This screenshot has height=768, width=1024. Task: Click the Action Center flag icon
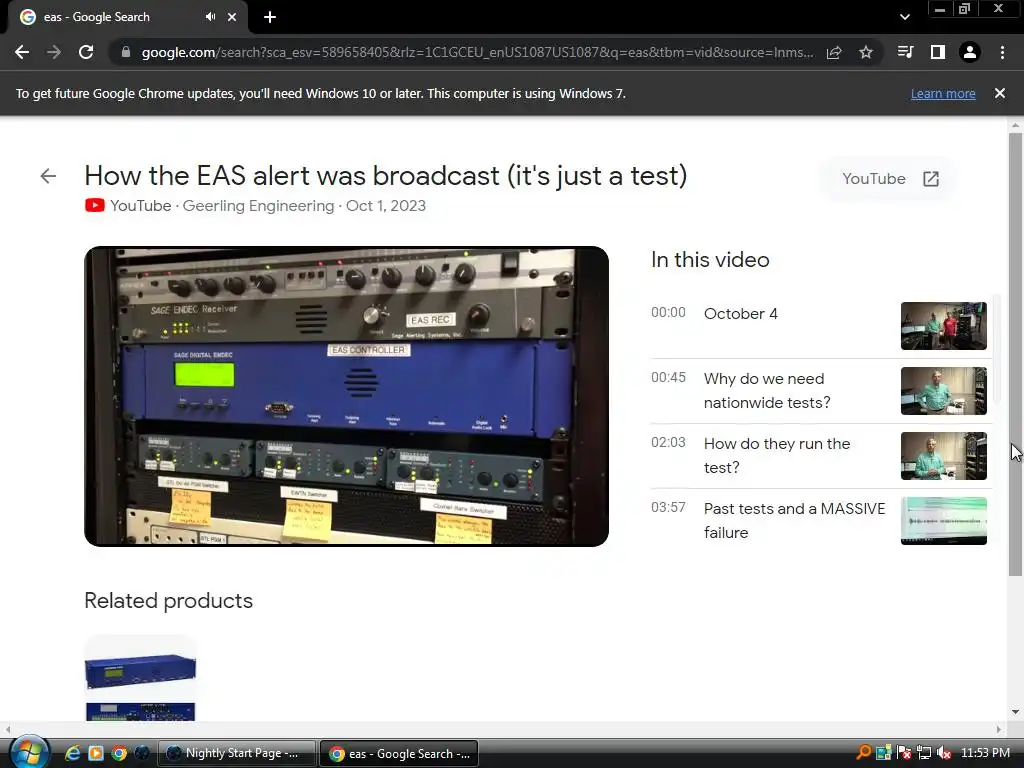click(904, 753)
